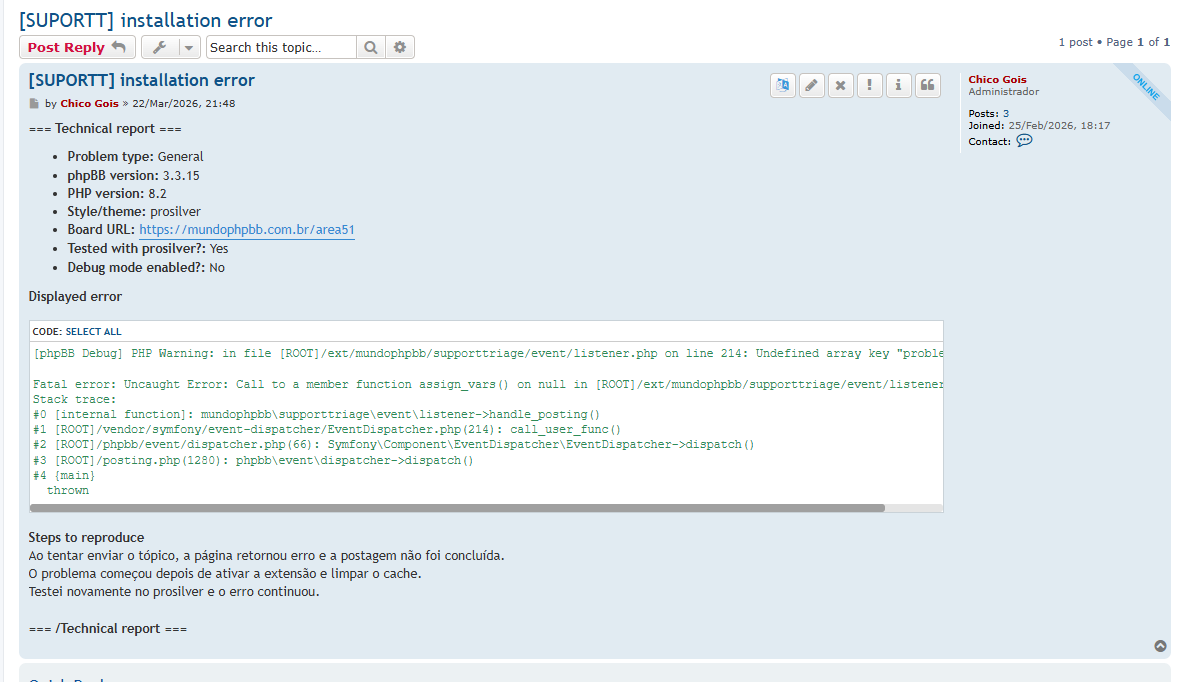
Task: Delete the post using X icon
Action: [841, 85]
